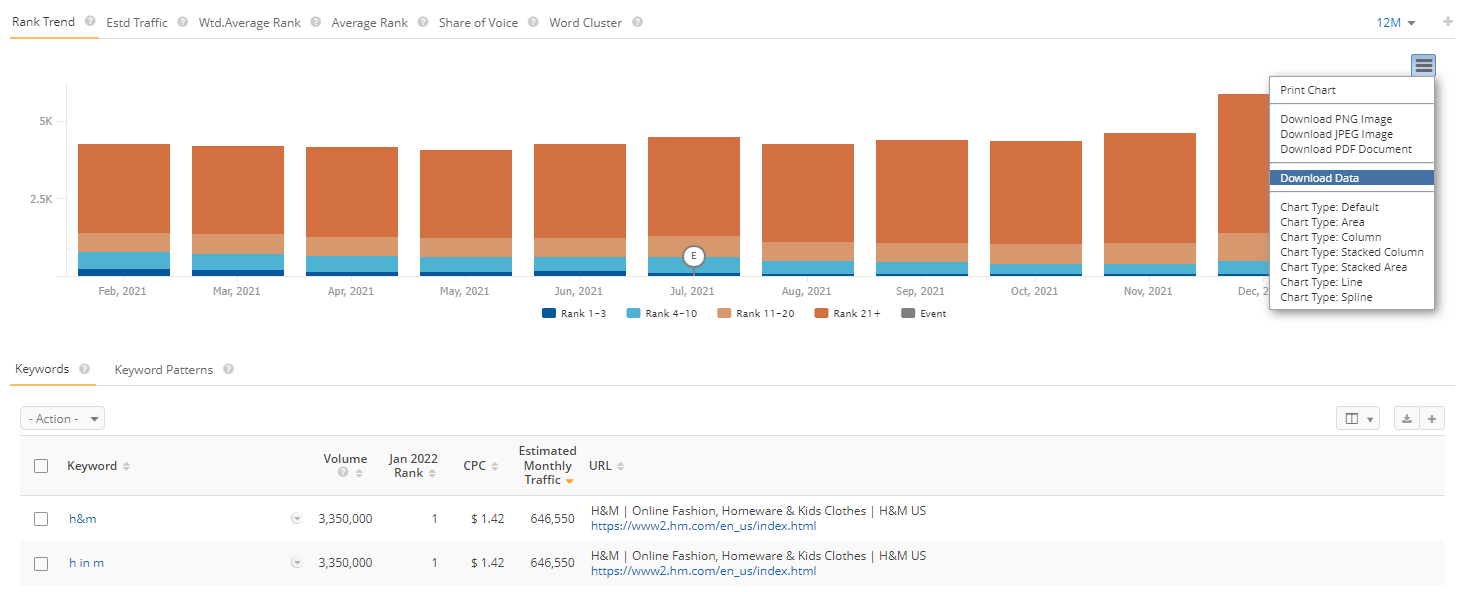This screenshot has width=1461, height=592.
Task: Sort by Estimated Monthly Traffic arrow
Action: [569, 481]
